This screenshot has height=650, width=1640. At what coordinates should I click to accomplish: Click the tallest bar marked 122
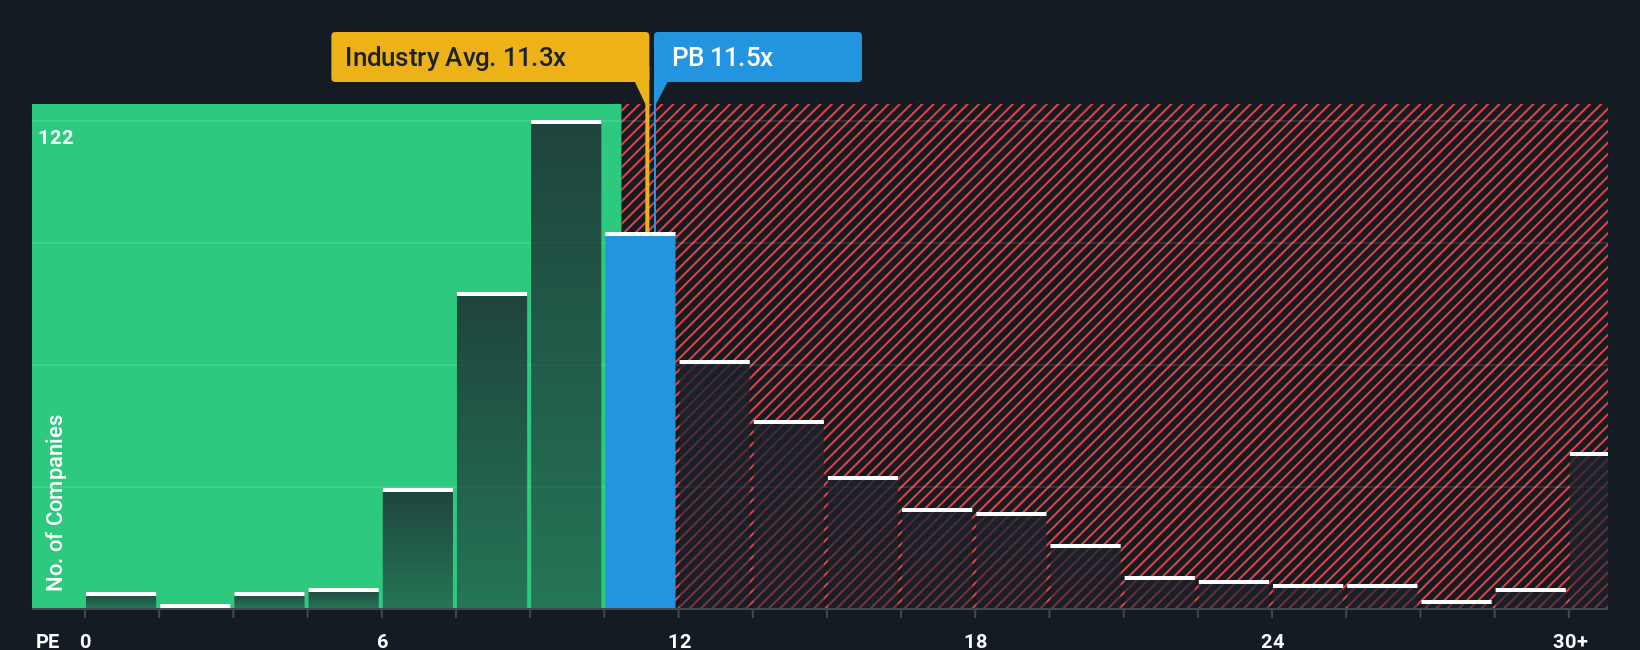[x=566, y=365]
